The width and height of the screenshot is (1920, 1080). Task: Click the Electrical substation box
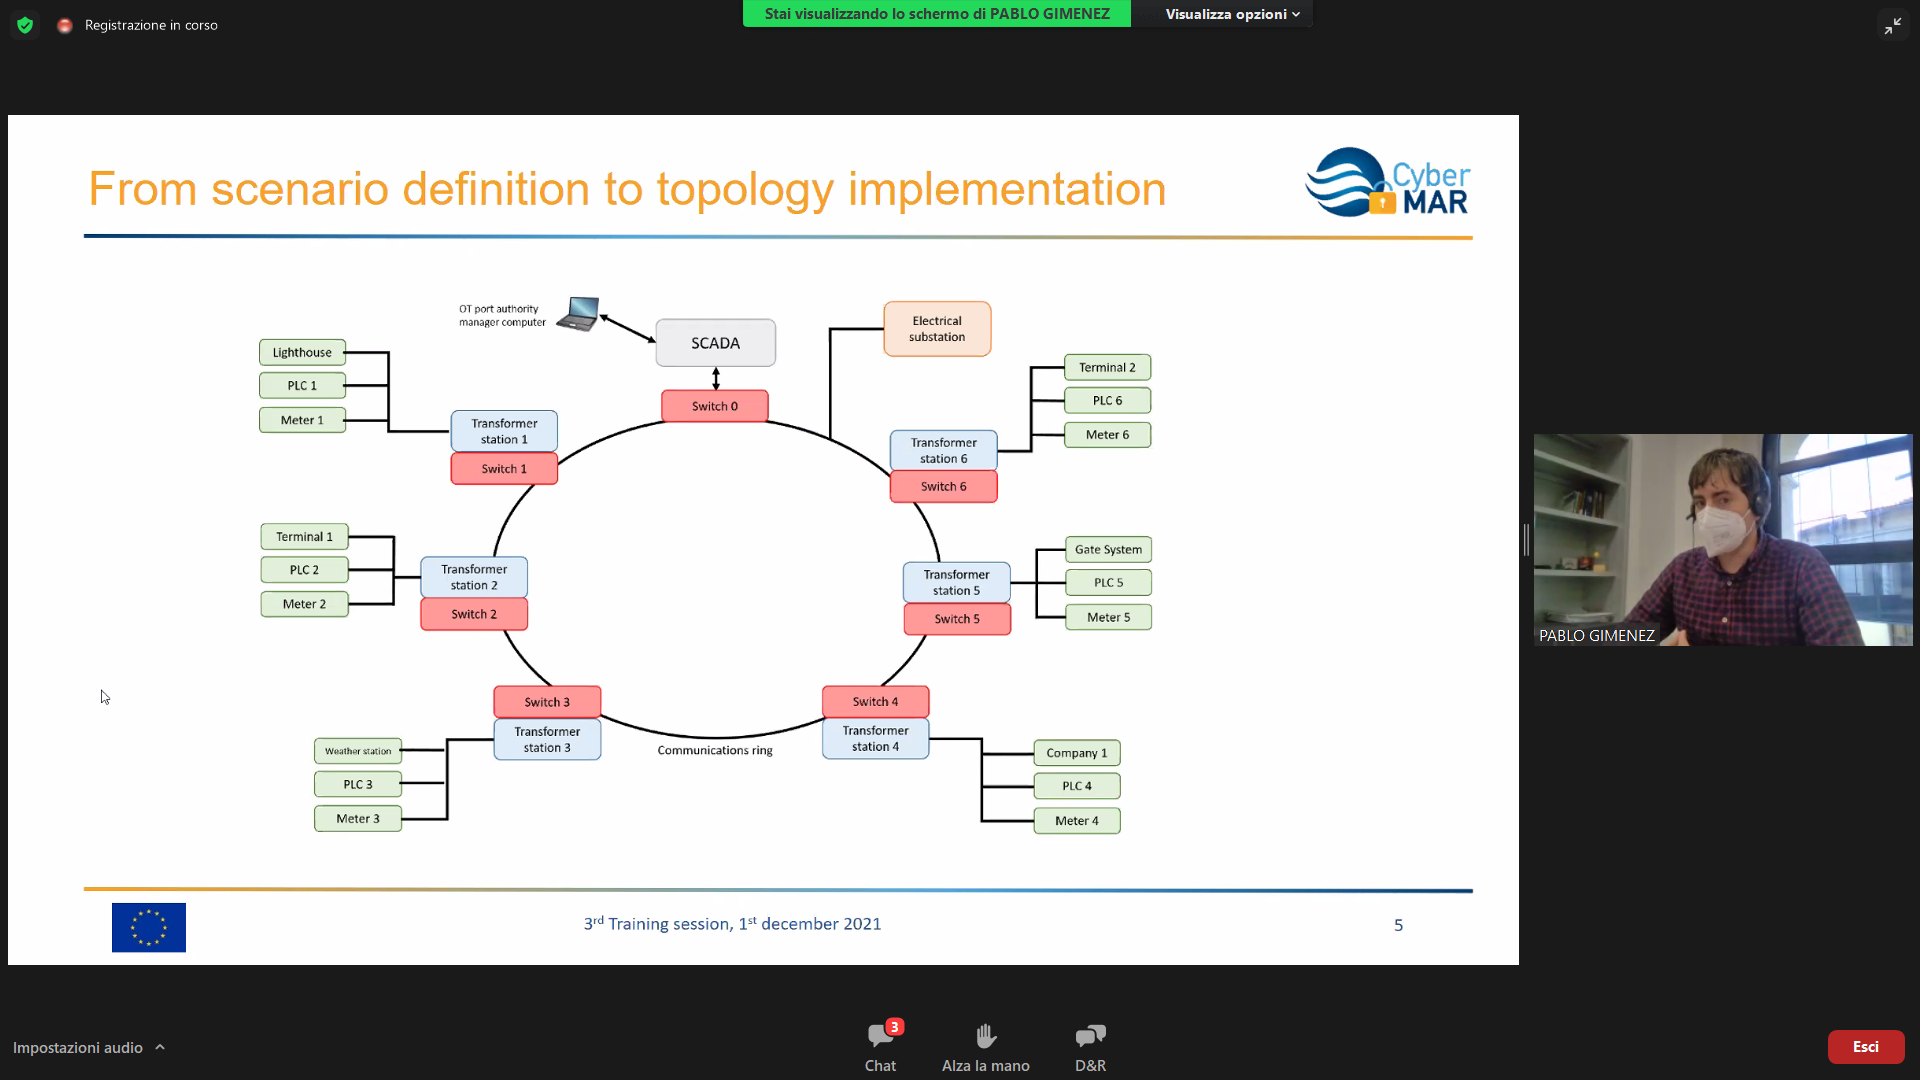pos(937,329)
